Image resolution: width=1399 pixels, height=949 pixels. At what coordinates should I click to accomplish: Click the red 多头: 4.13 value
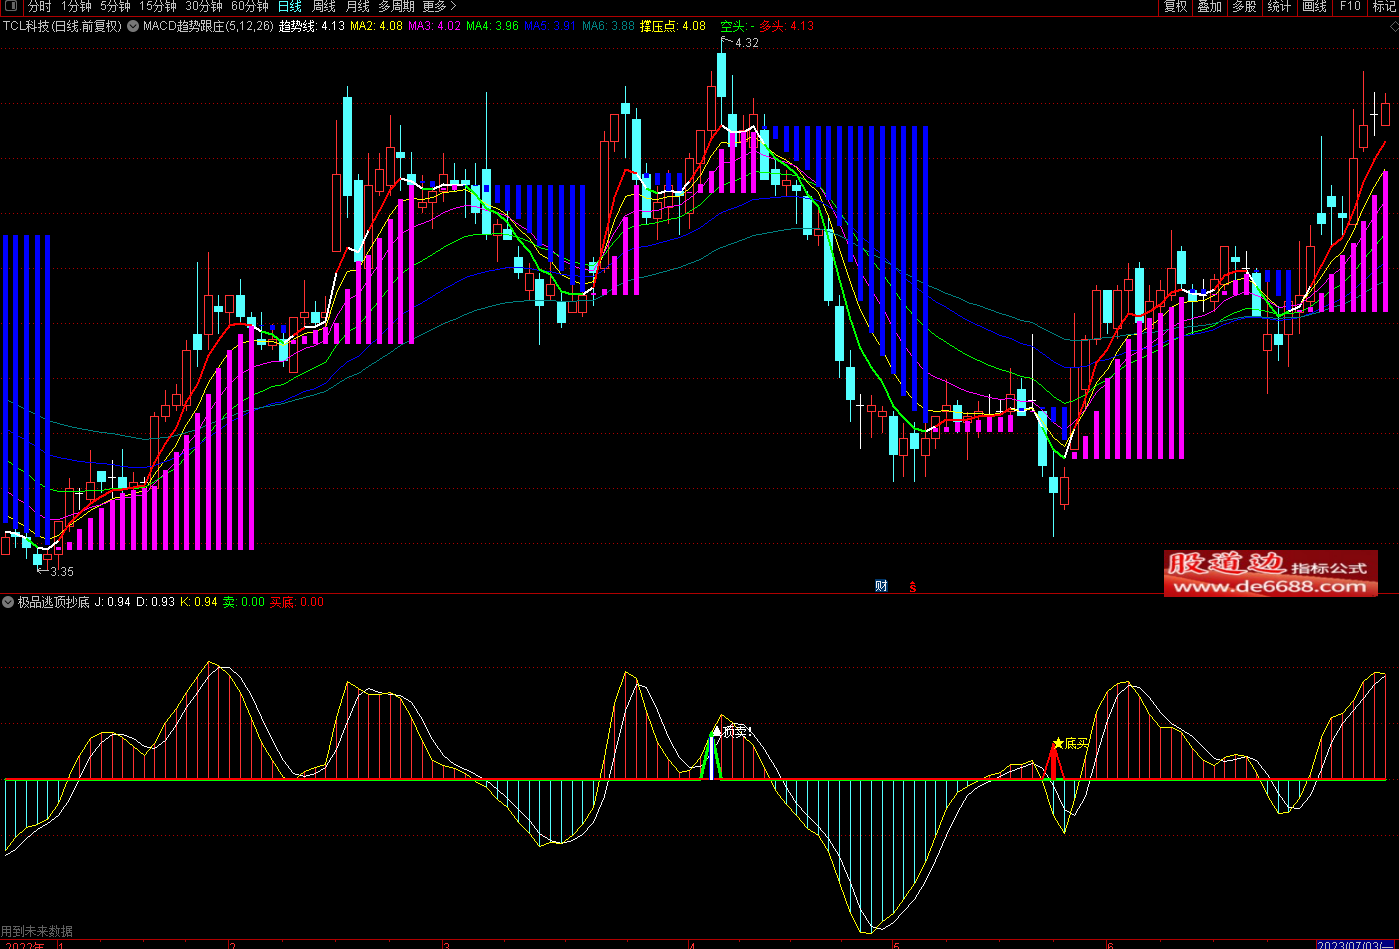[787, 26]
